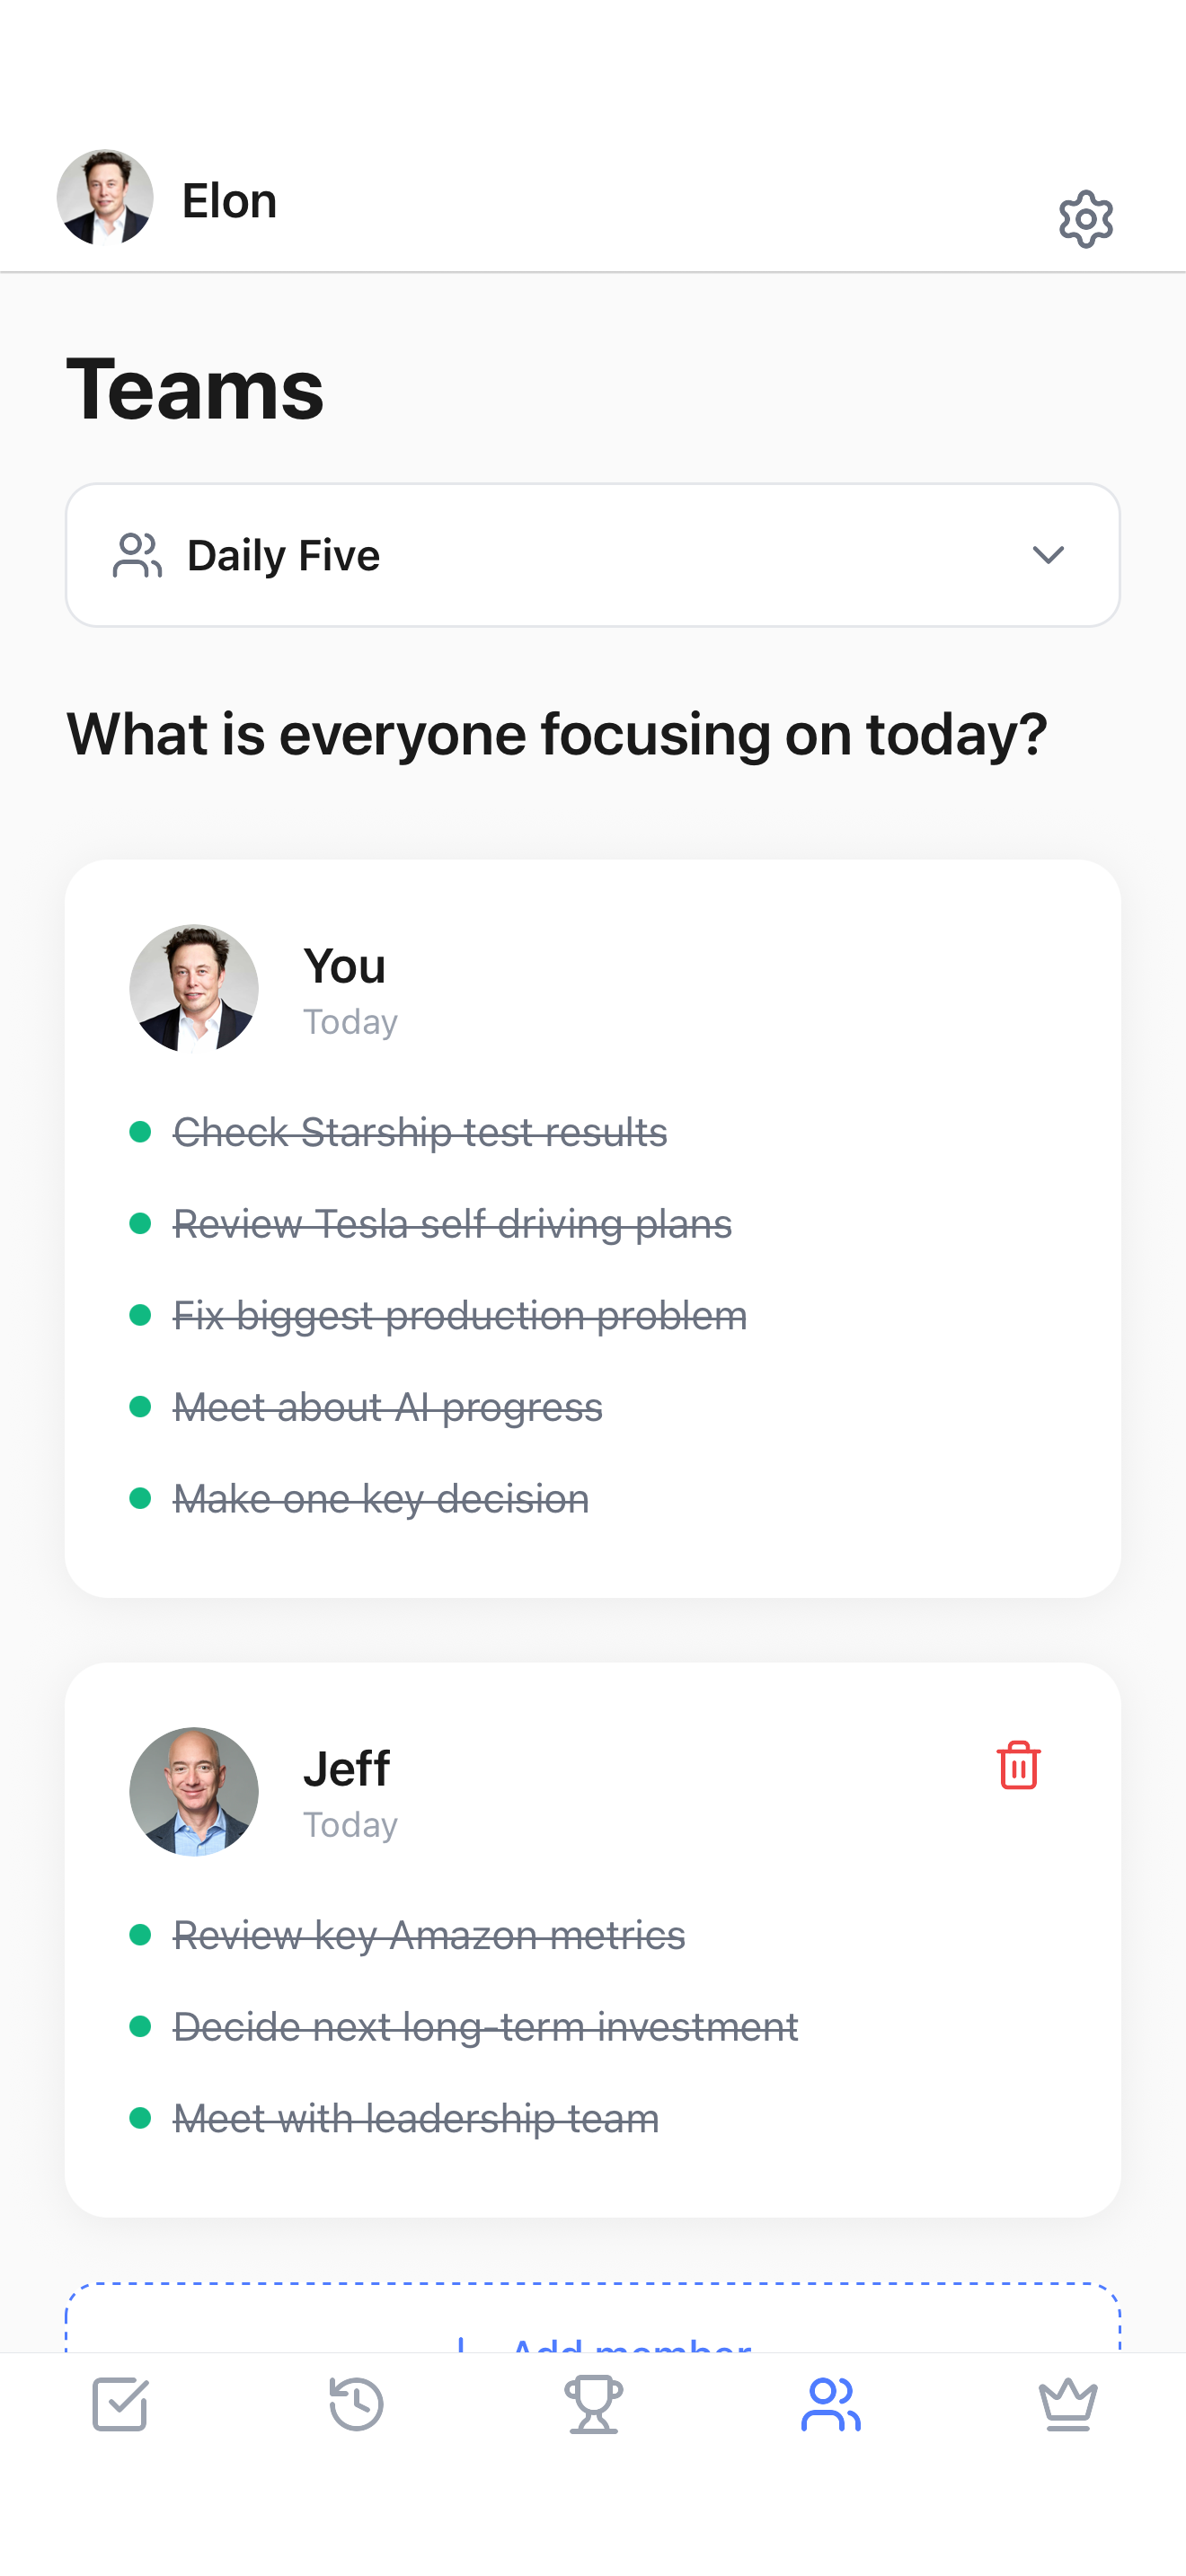Image resolution: width=1186 pixels, height=2576 pixels.
Task: Open the history clock tab
Action: pyautogui.click(x=356, y=2404)
